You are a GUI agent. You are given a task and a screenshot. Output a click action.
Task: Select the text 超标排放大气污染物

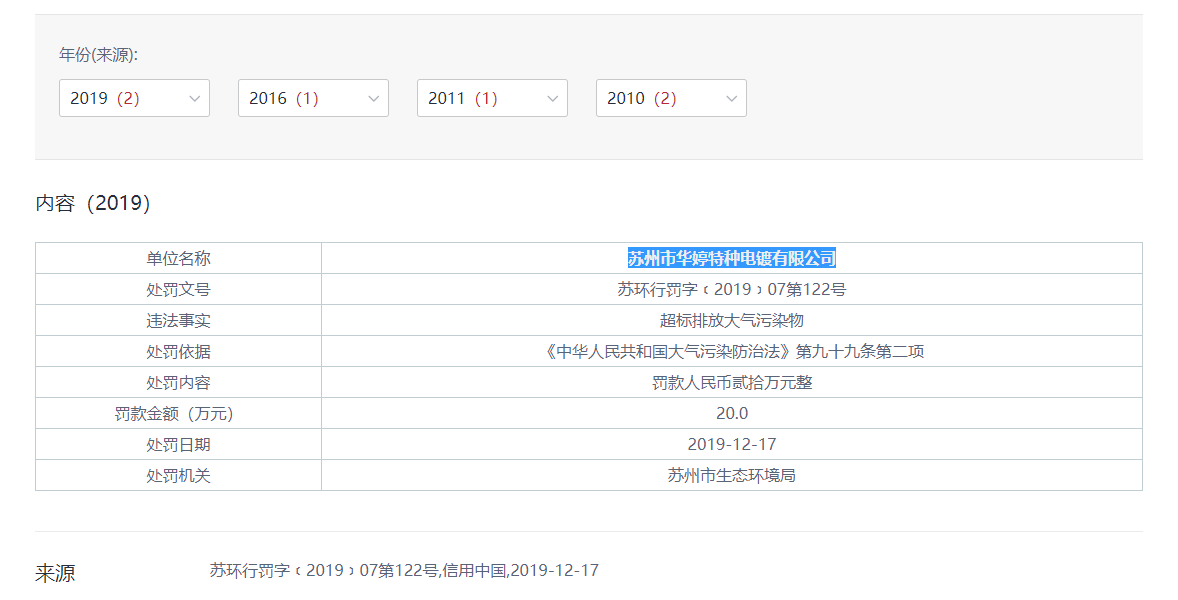732,321
